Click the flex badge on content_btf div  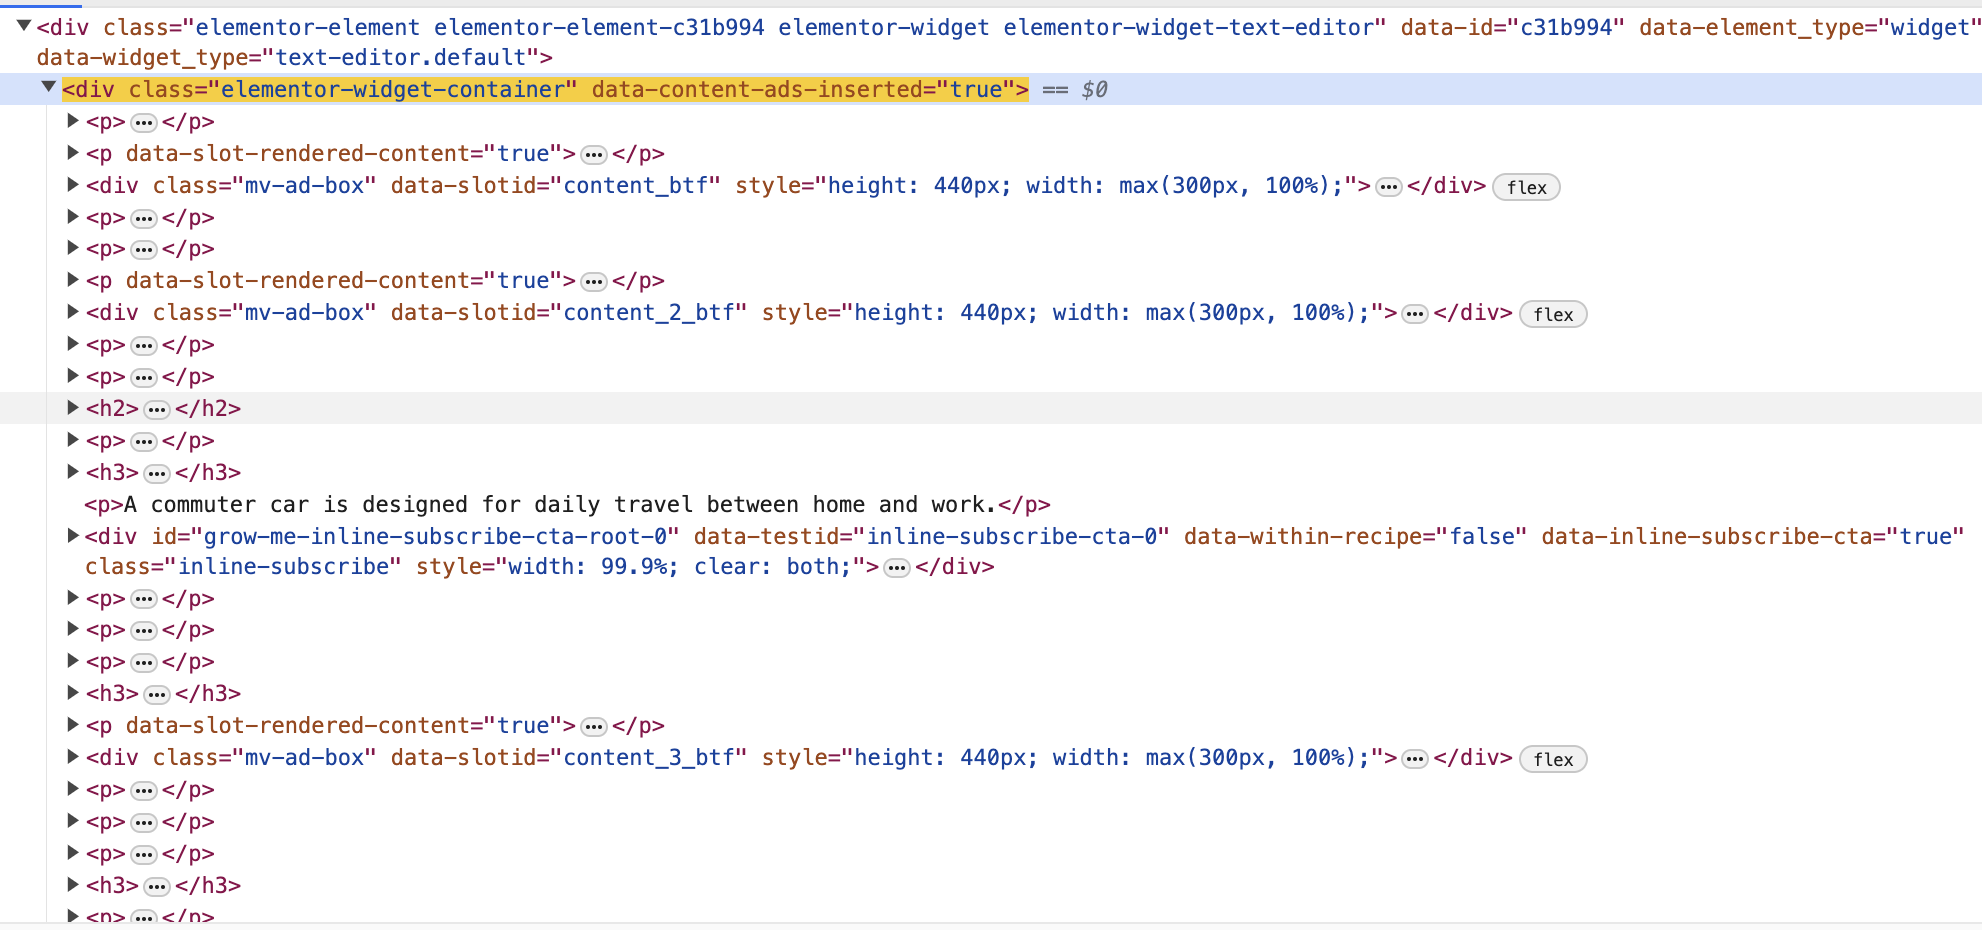pyautogui.click(x=1525, y=187)
